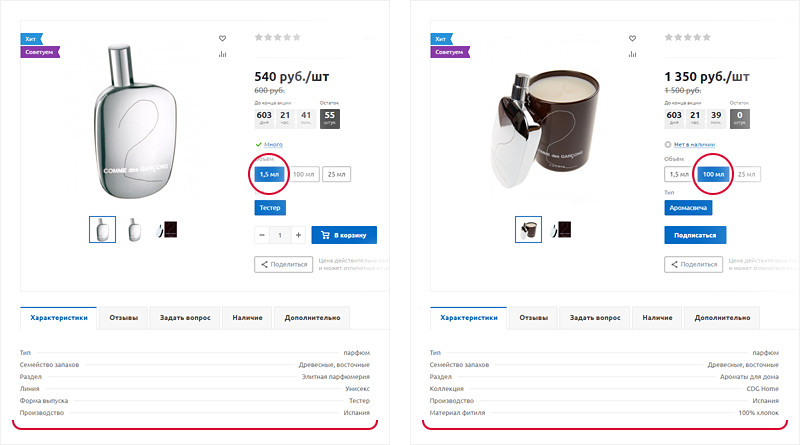Decrease quantity with the minus button
800x445 pixels.
[262, 235]
